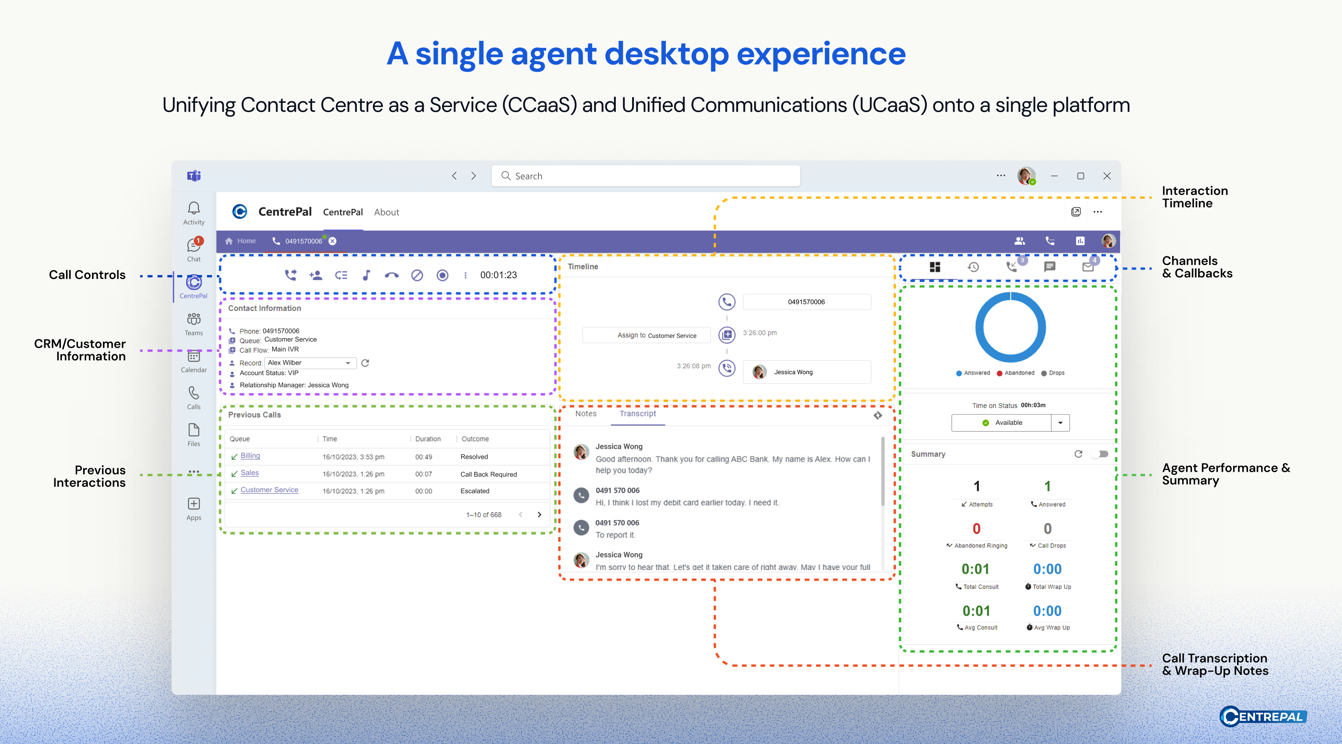
Task: Go to next page of previous calls
Action: [540, 515]
